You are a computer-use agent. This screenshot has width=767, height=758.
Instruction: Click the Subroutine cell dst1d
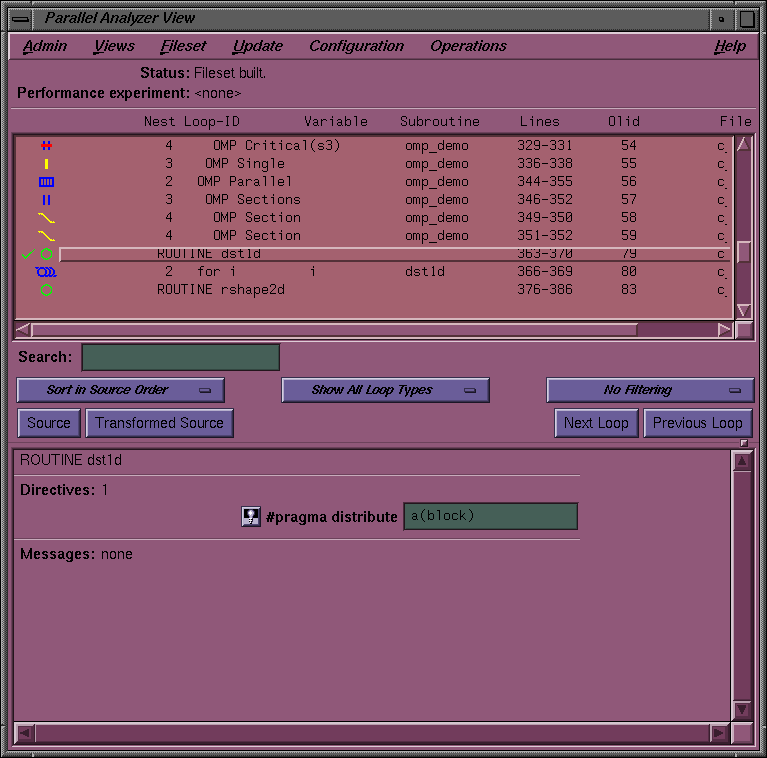425,272
